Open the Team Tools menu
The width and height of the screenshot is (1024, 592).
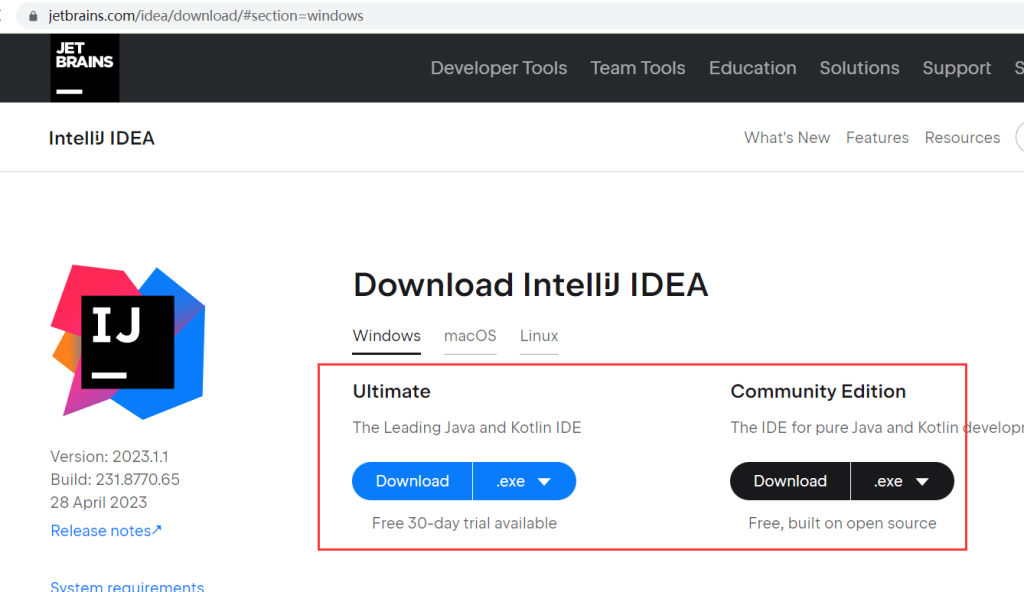click(638, 68)
